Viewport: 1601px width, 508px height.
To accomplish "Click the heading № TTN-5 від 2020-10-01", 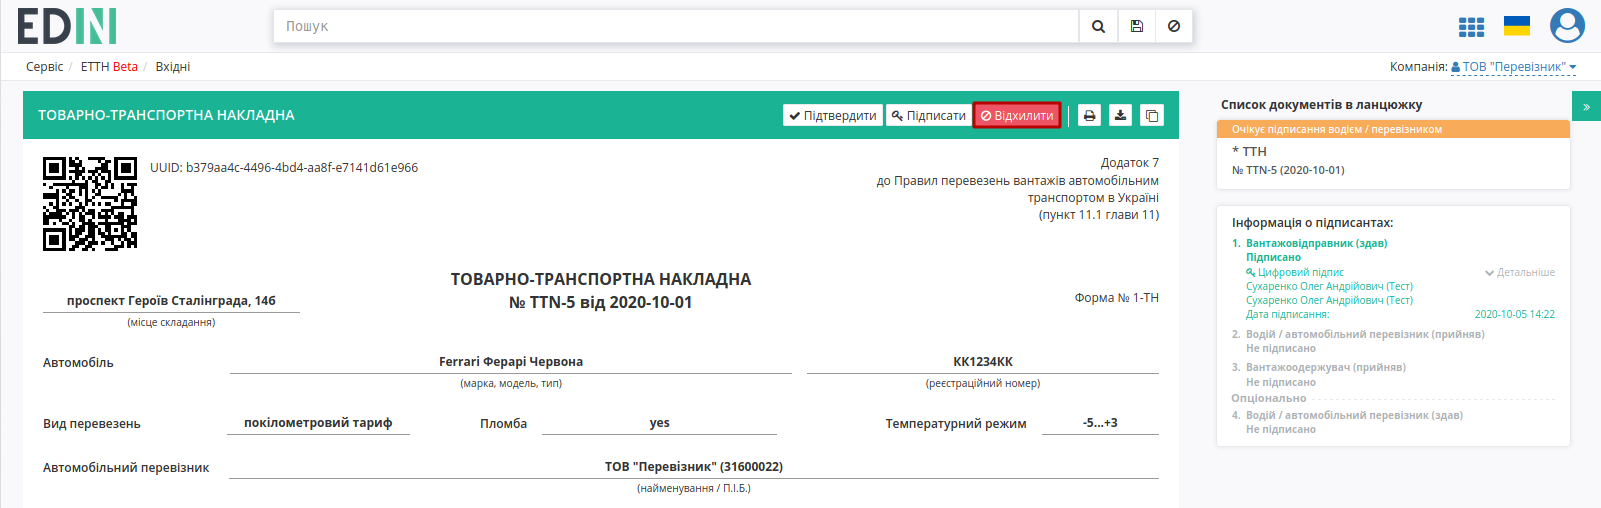I will pos(600,302).
